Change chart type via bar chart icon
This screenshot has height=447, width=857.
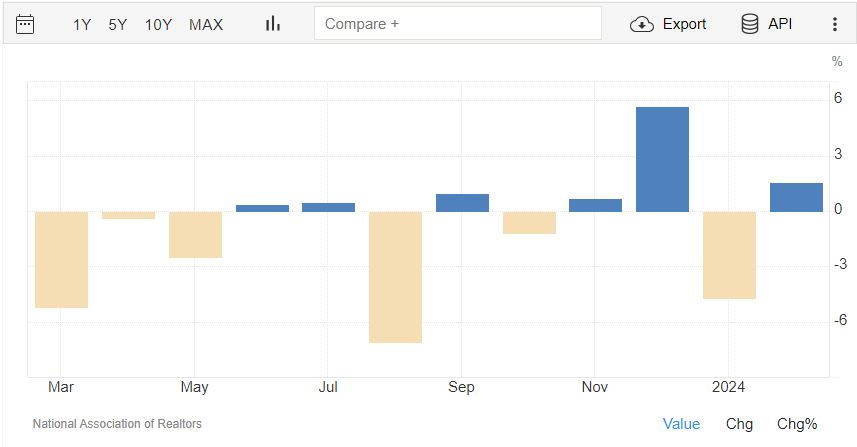click(272, 24)
